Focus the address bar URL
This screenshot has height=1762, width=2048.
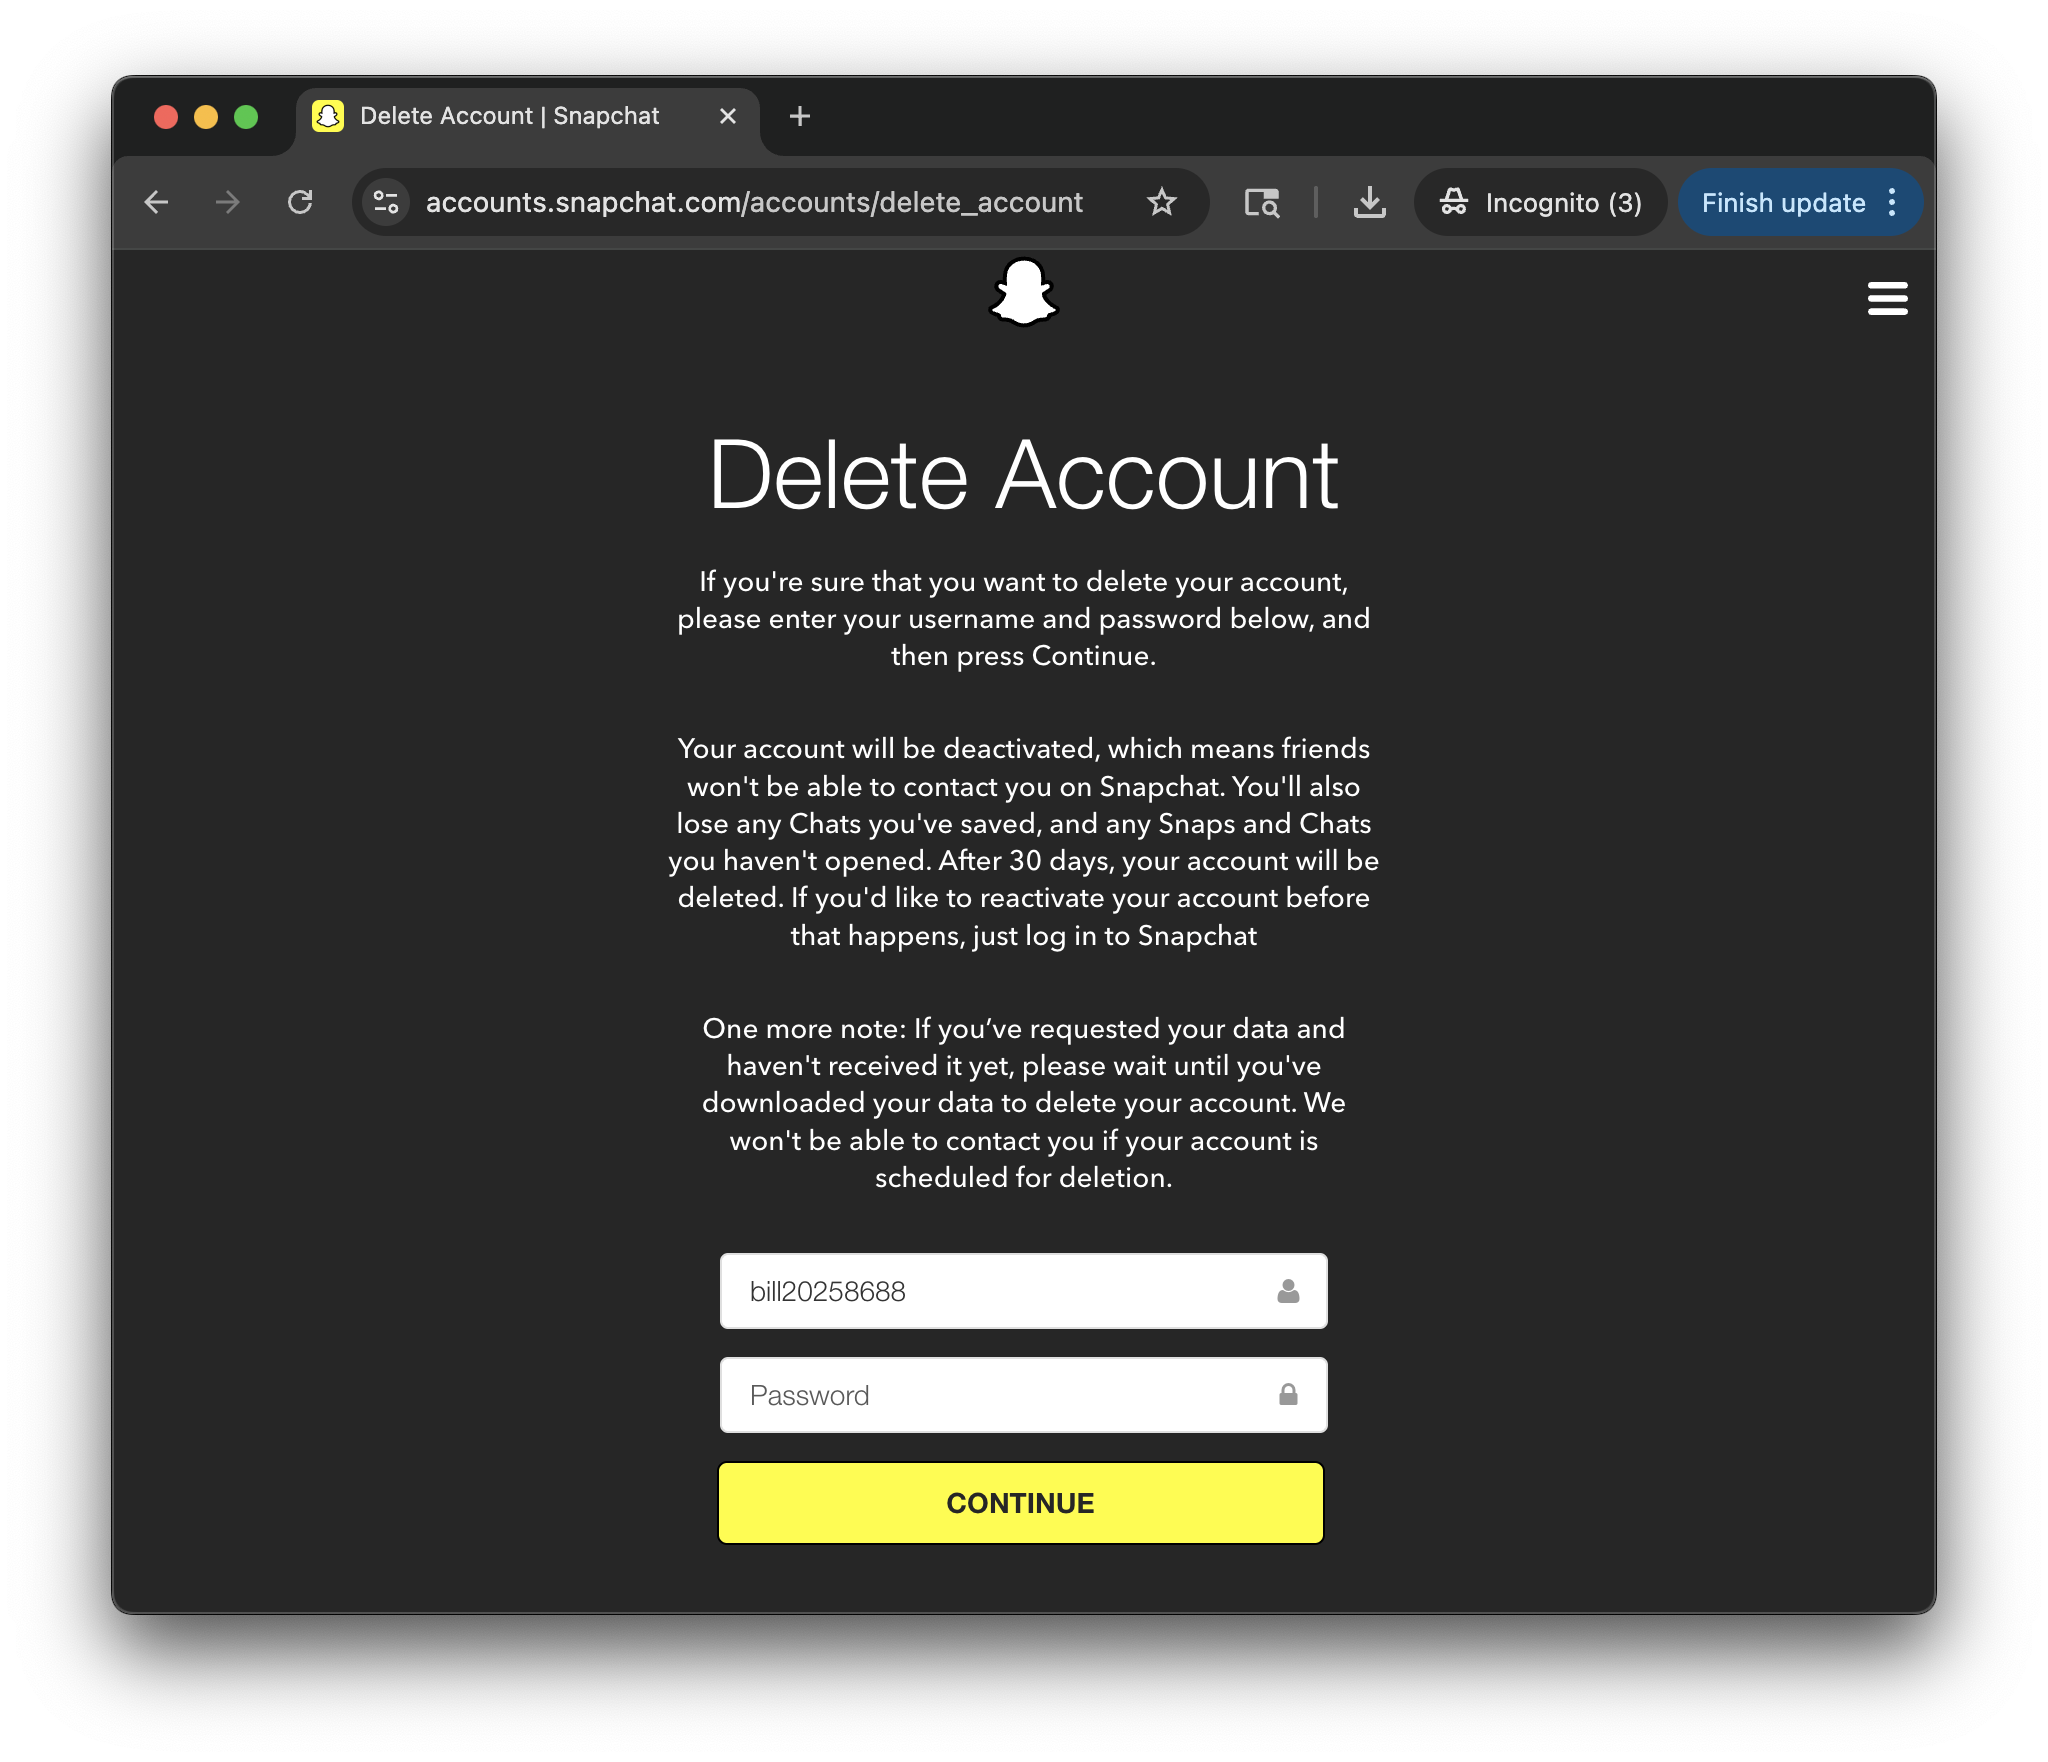pos(754,203)
